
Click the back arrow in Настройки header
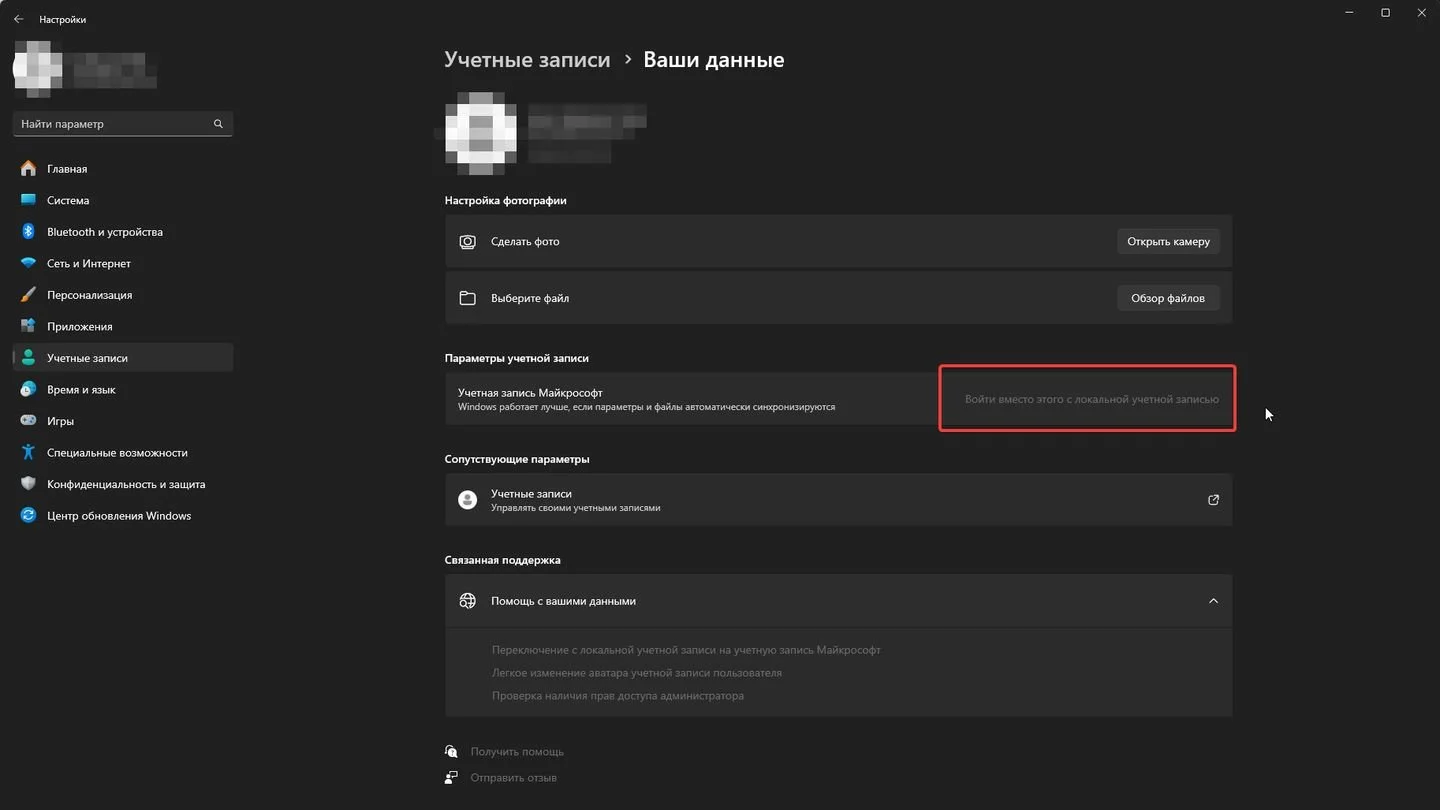coord(18,19)
